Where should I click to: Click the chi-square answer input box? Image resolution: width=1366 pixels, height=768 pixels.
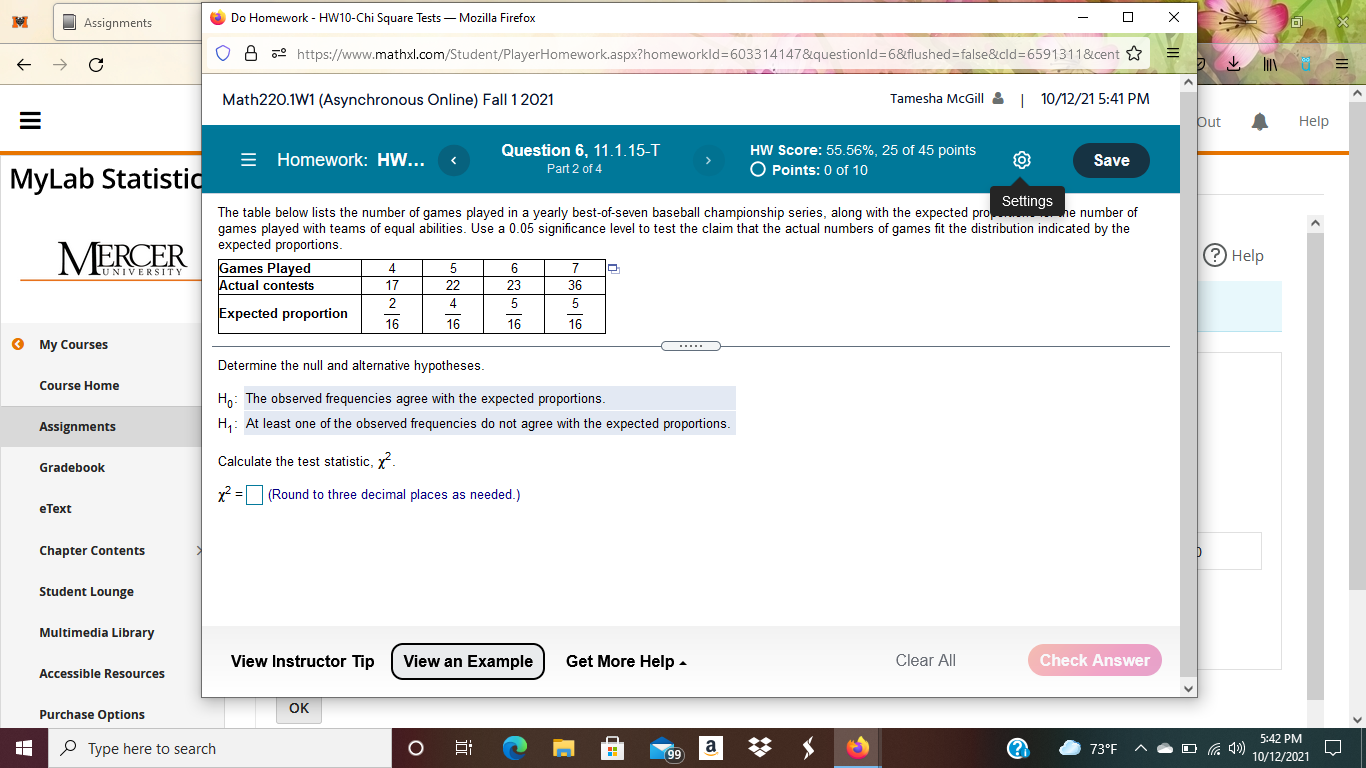pyautogui.click(x=254, y=494)
